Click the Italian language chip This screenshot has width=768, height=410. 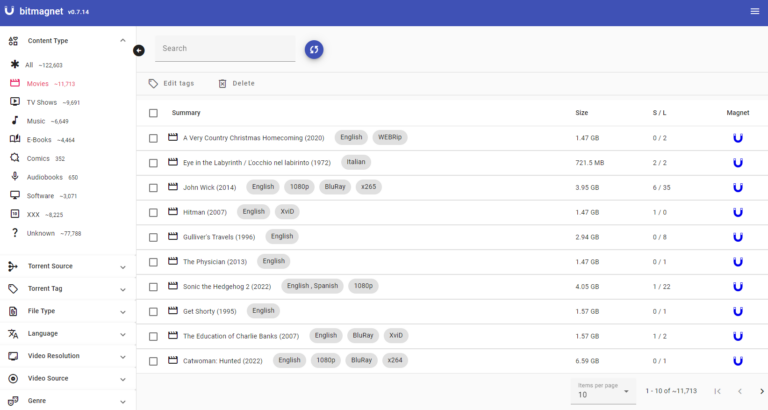coord(356,162)
